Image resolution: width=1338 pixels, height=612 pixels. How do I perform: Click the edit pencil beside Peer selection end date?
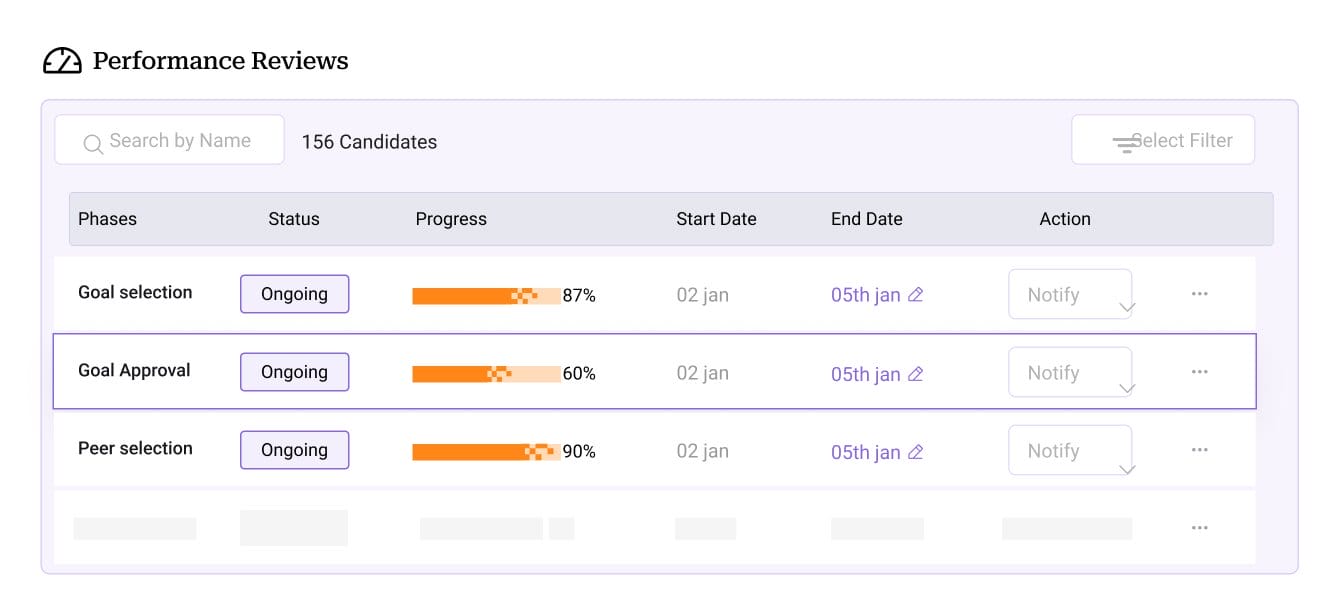click(x=916, y=451)
